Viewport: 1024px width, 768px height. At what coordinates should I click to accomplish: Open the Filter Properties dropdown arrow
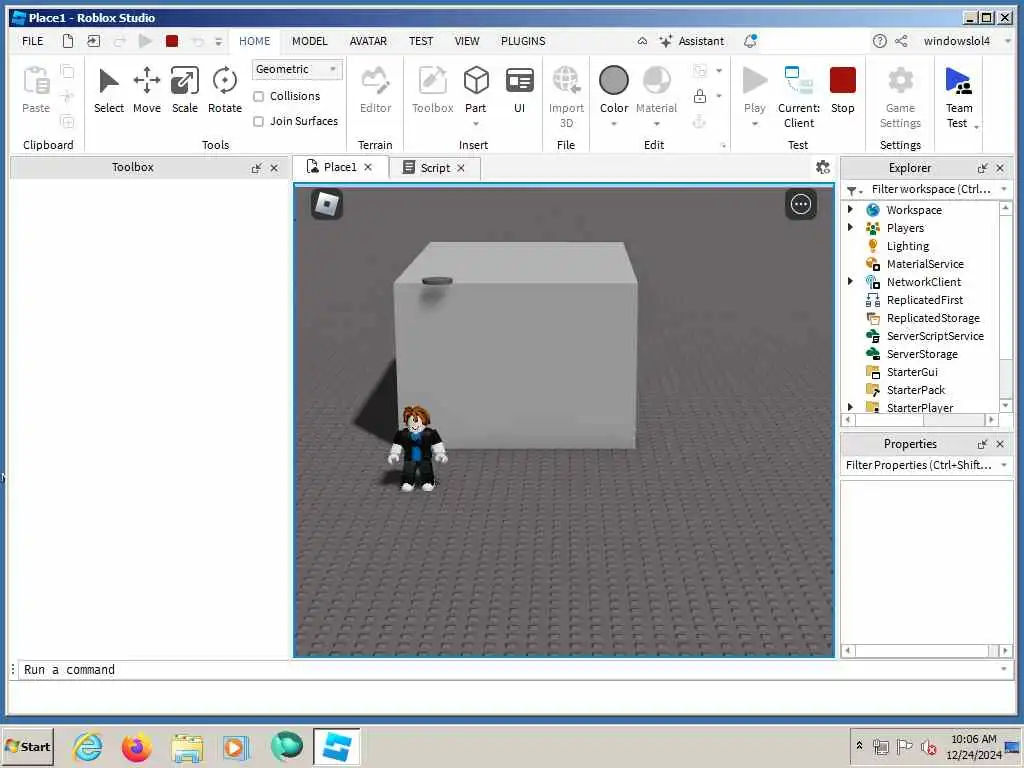tap(1004, 465)
